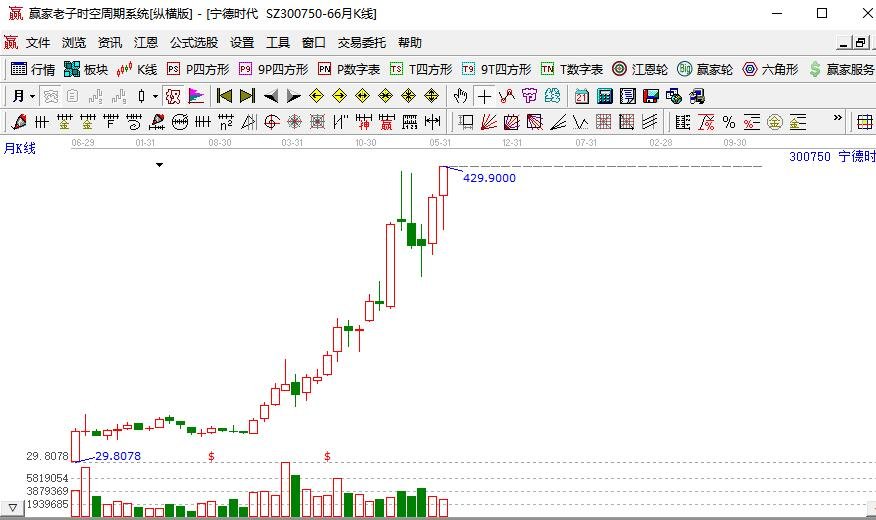
Task: Click the percent sign drawing tool
Action: (729, 122)
